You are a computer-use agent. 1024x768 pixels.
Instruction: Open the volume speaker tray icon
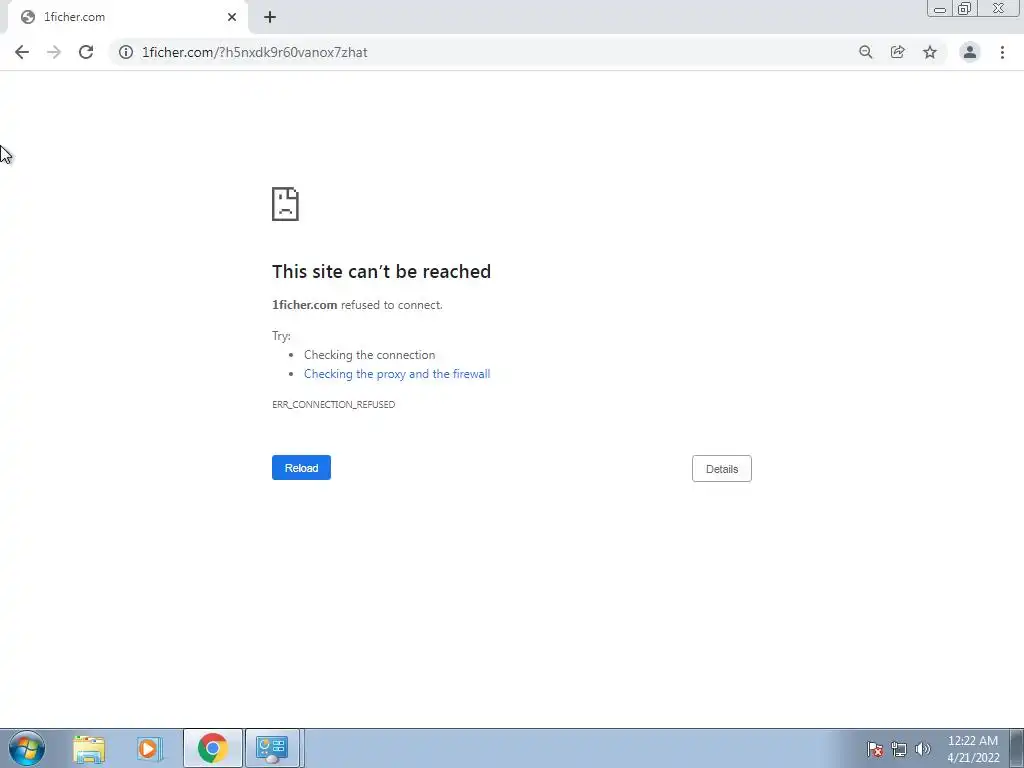pyautogui.click(x=923, y=749)
